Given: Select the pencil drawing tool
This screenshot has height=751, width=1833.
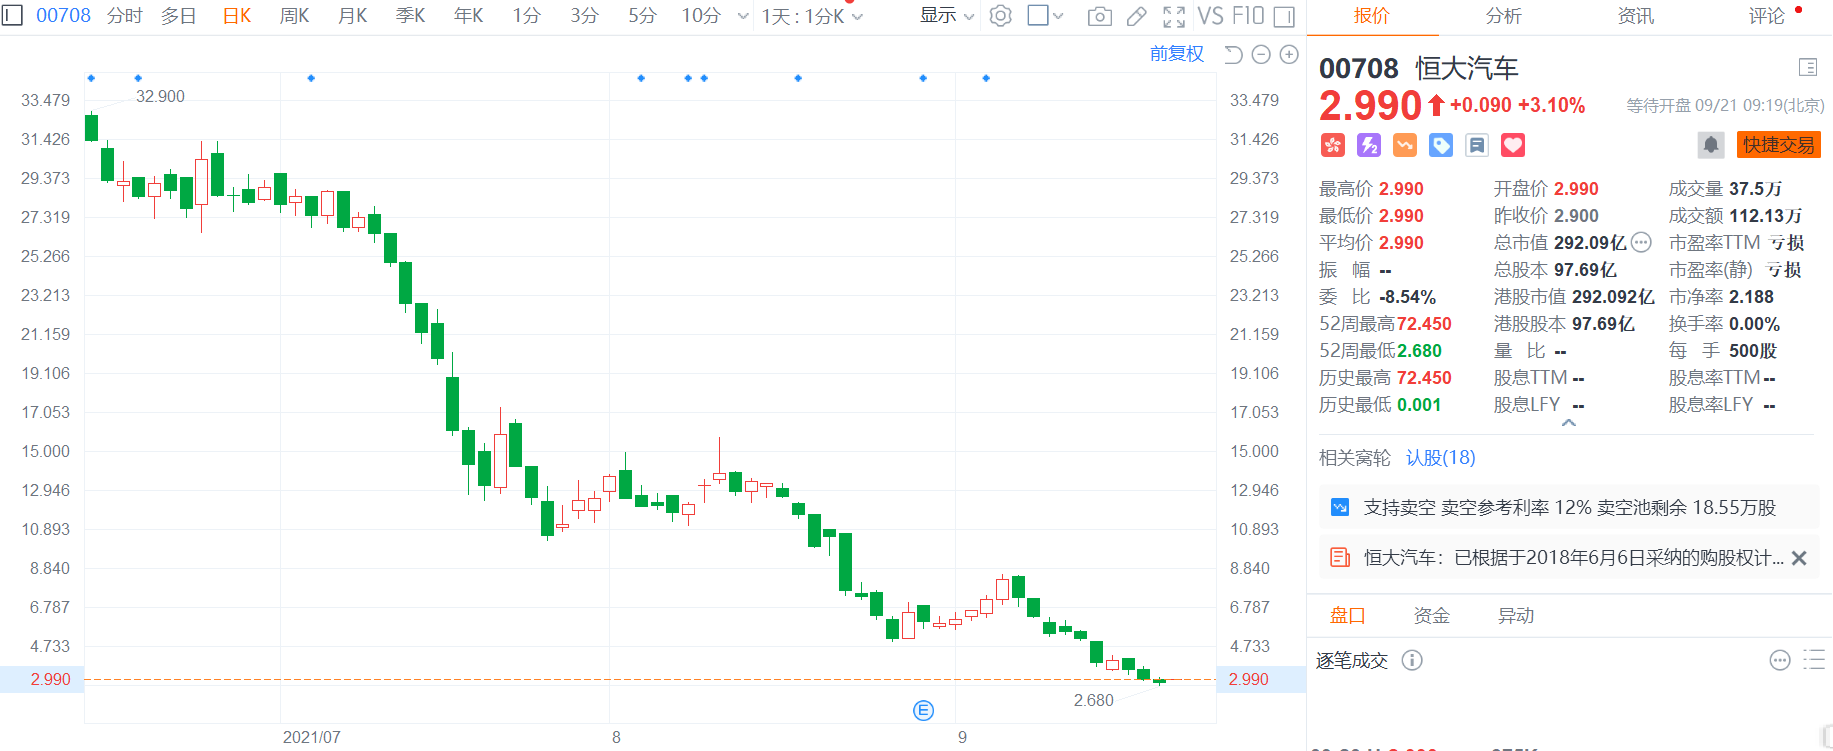Looking at the screenshot, I should 1136,16.
